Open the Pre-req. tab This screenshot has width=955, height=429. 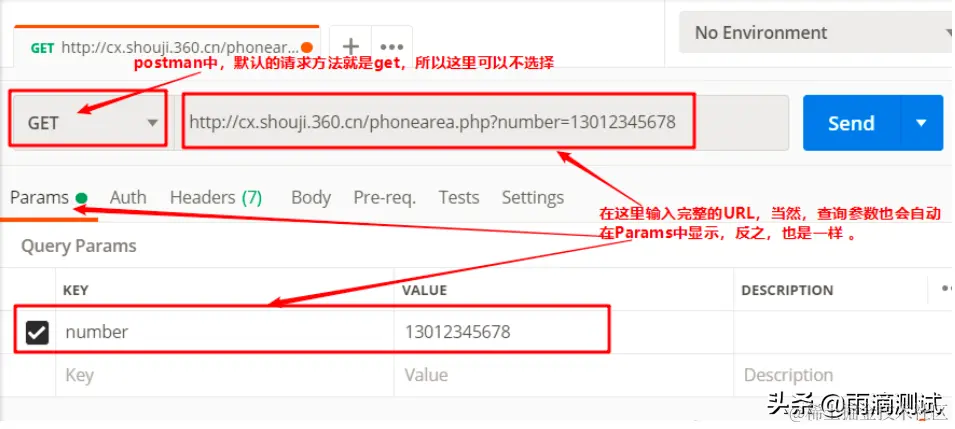pyautogui.click(x=385, y=197)
